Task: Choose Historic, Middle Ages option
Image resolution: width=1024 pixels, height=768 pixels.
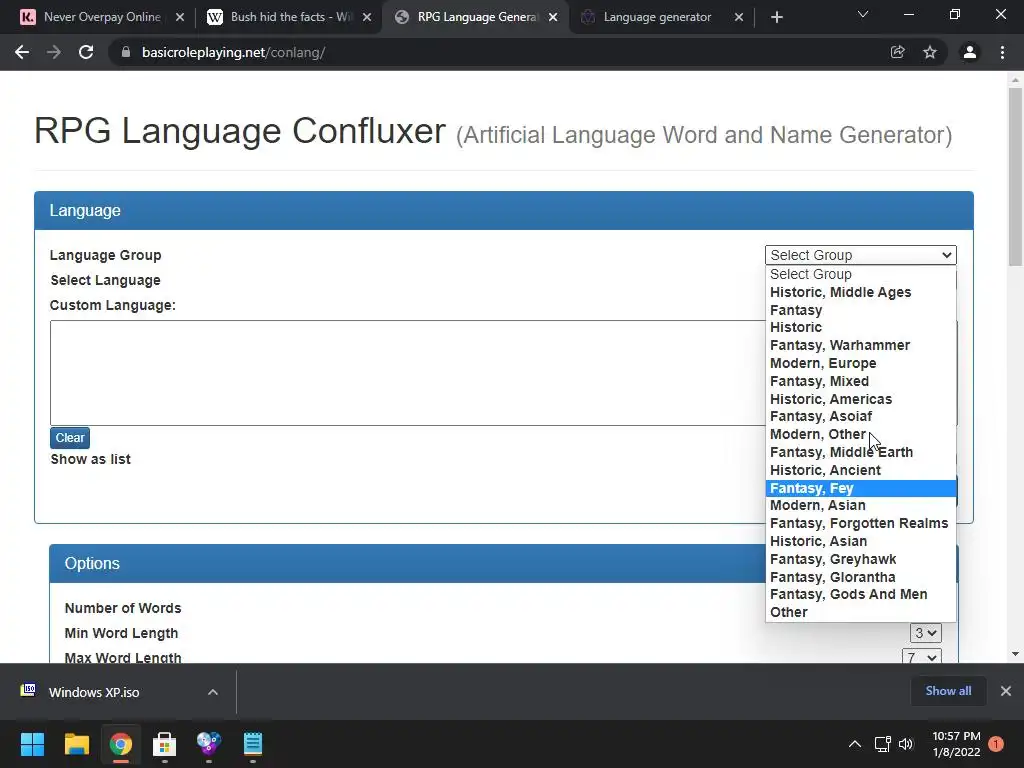Action: (x=860, y=292)
